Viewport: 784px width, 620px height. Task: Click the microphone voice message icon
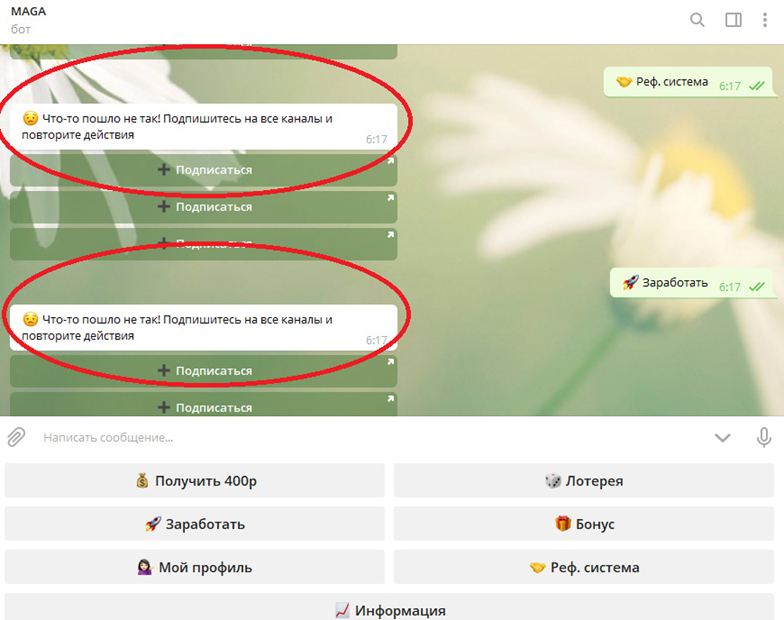pyautogui.click(x=764, y=437)
